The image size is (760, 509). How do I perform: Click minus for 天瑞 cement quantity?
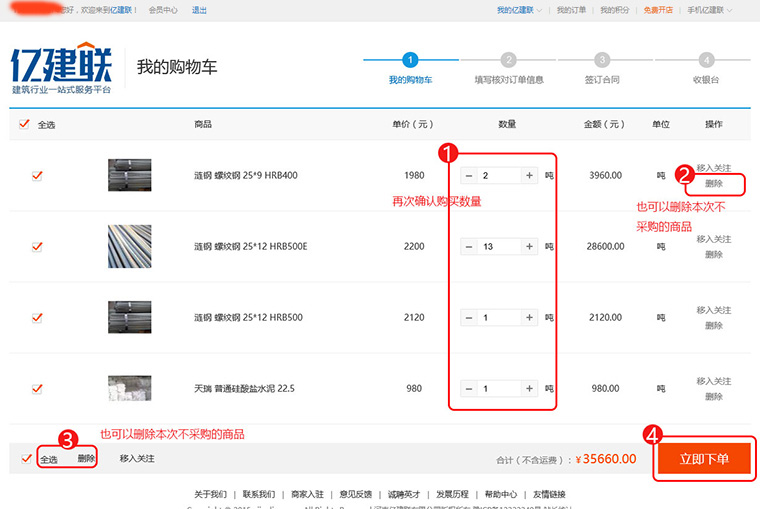tap(469, 389)
